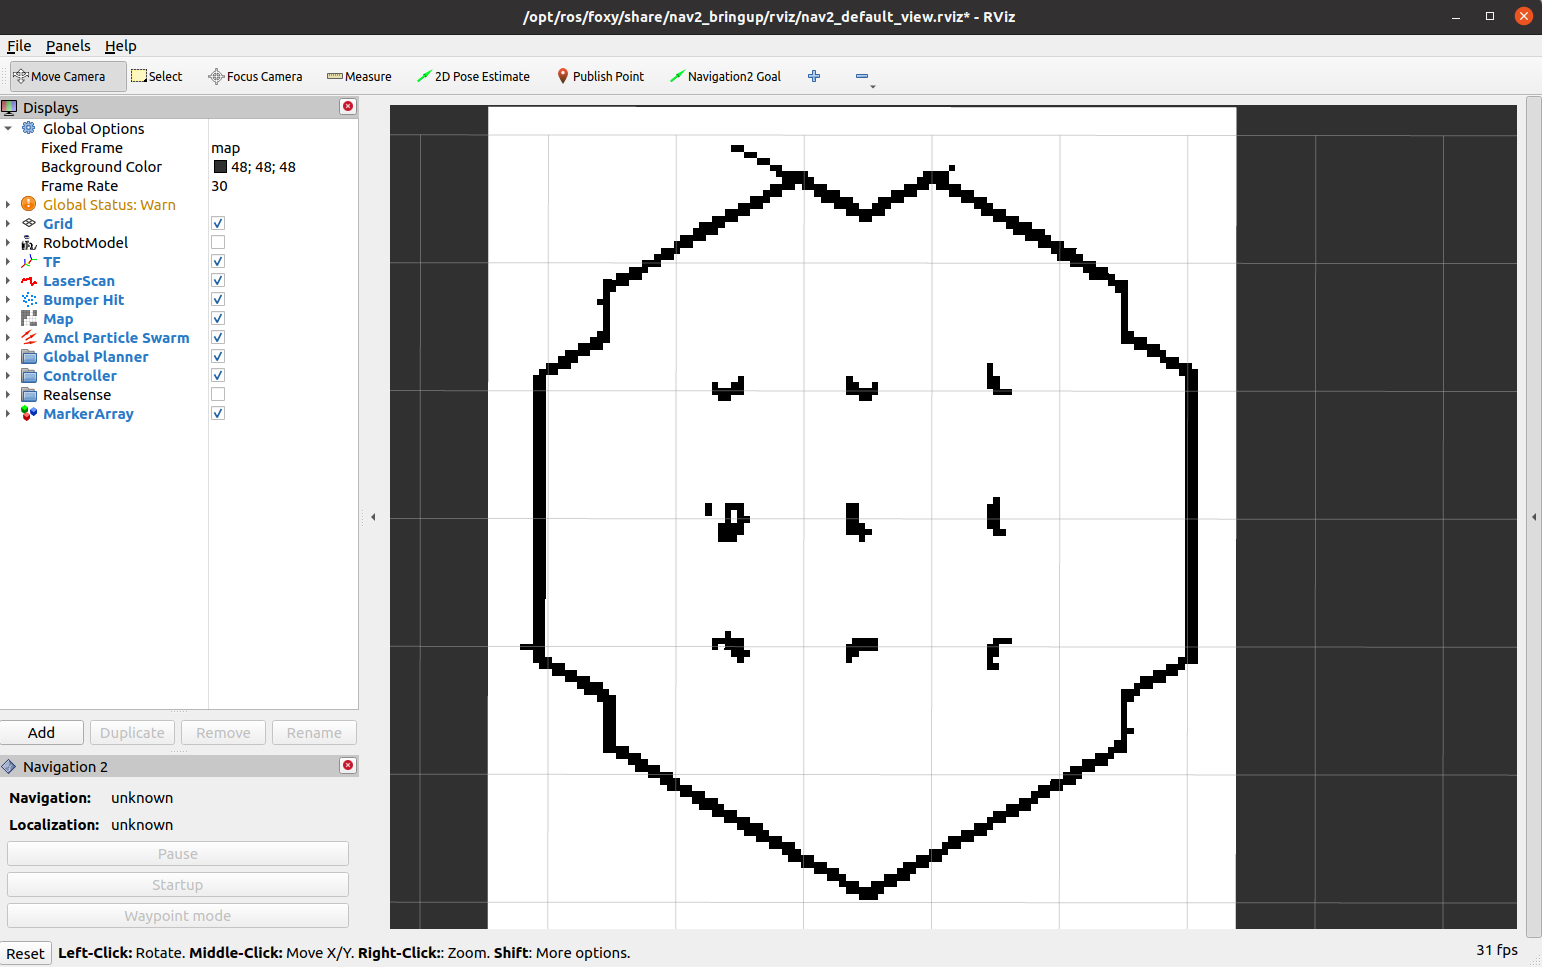Collapse the Global Options tree node
The height and width of the screenshot is (967, 1542).
pos(8,129)
